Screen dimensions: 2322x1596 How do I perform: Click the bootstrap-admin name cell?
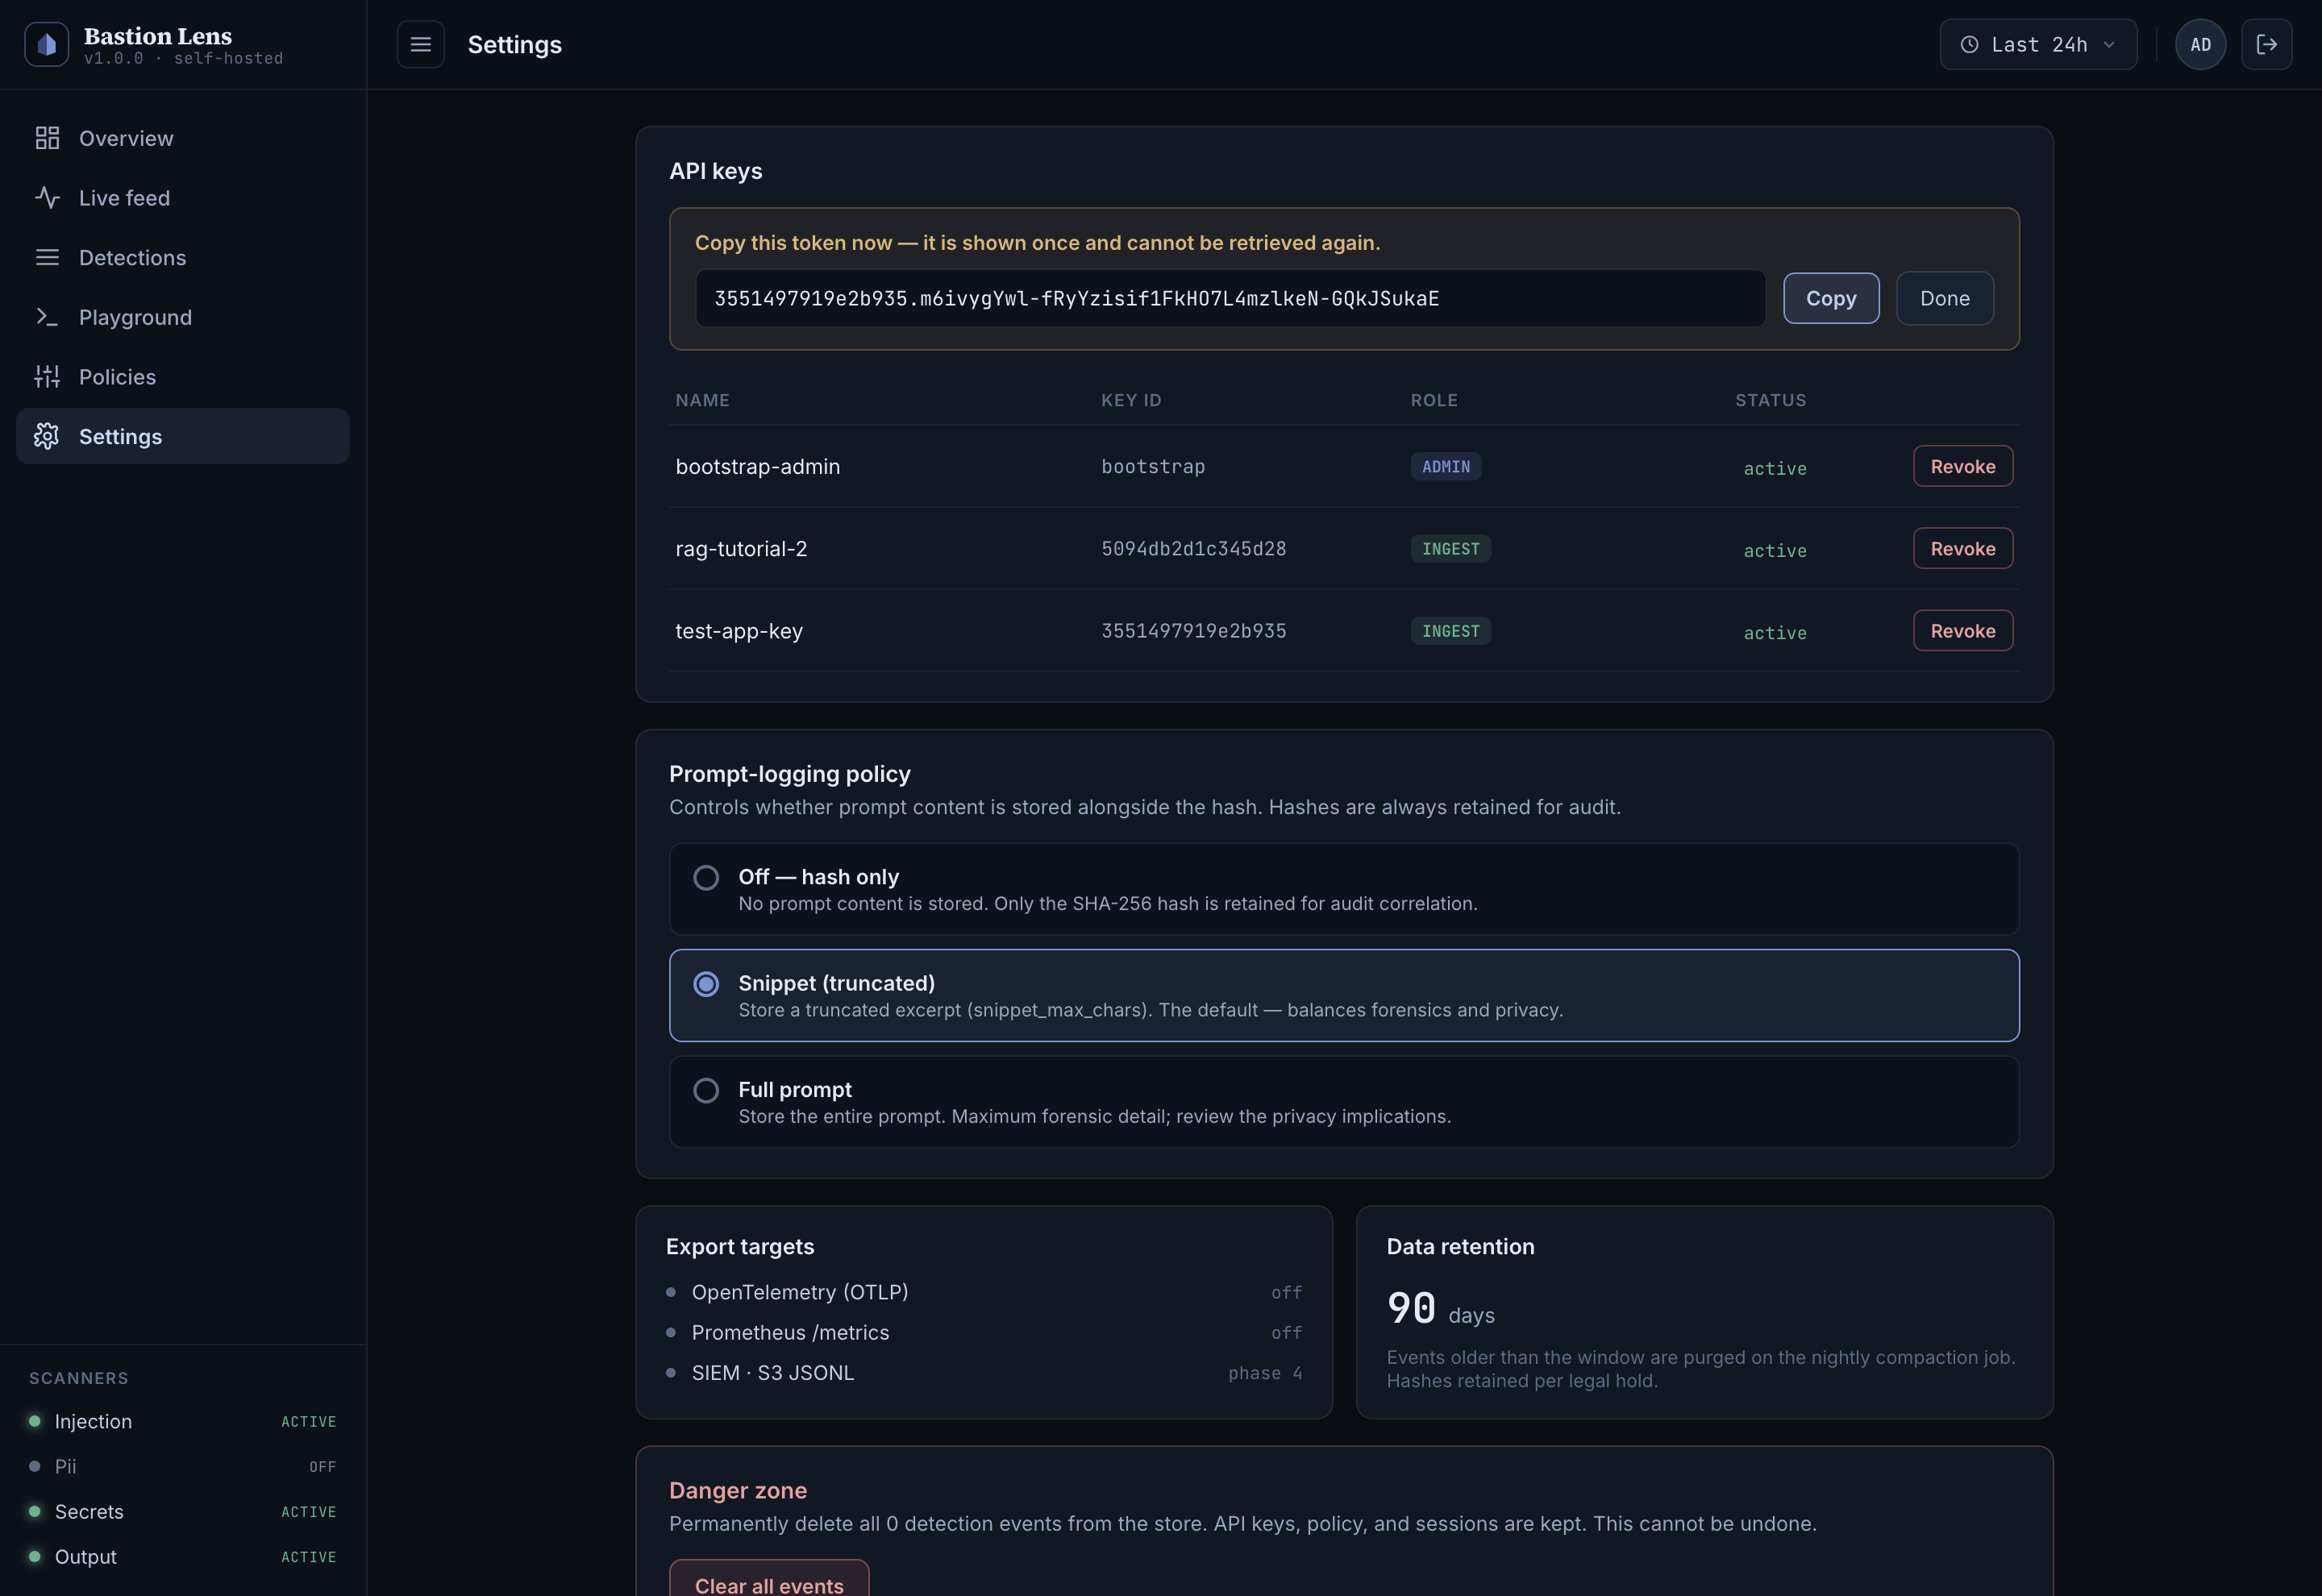click(757, 467)
